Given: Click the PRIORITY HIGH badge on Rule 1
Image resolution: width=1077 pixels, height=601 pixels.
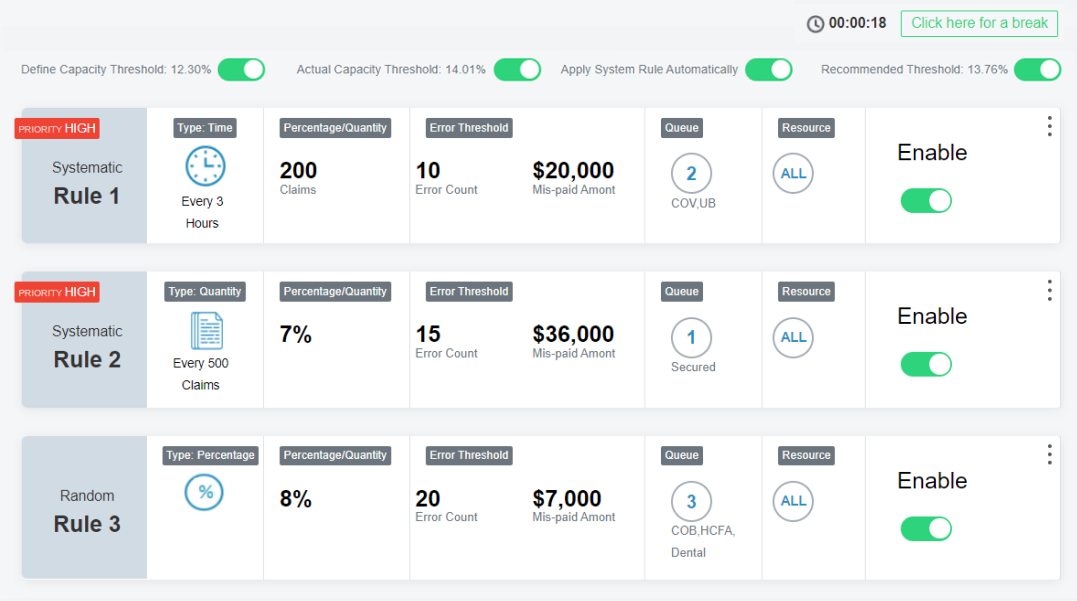Looking at the screenshot, I should [57, 128].
